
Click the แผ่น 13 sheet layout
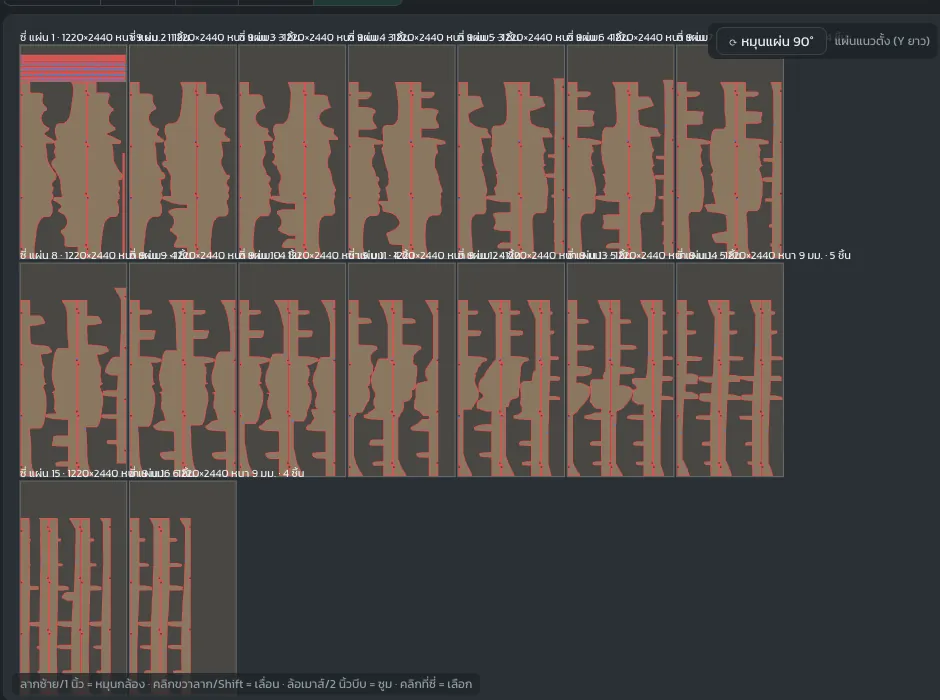620,370
